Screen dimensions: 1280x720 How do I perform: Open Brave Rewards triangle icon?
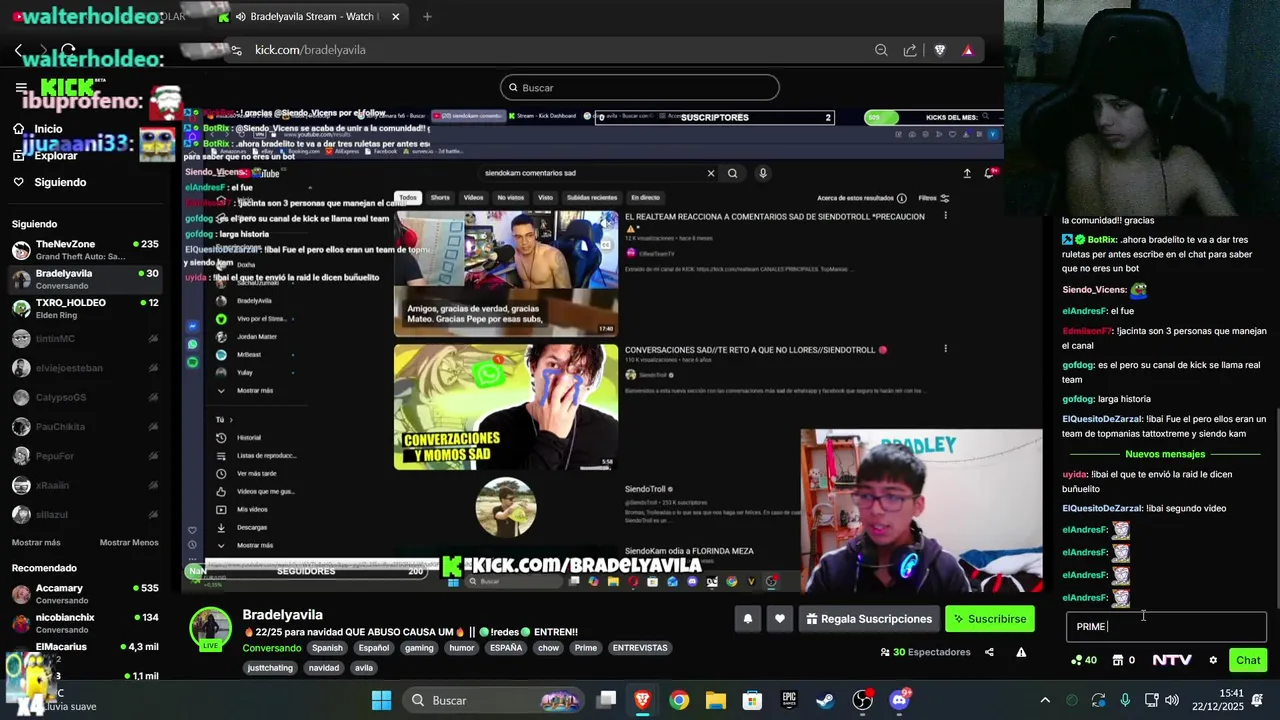[968, 50]
